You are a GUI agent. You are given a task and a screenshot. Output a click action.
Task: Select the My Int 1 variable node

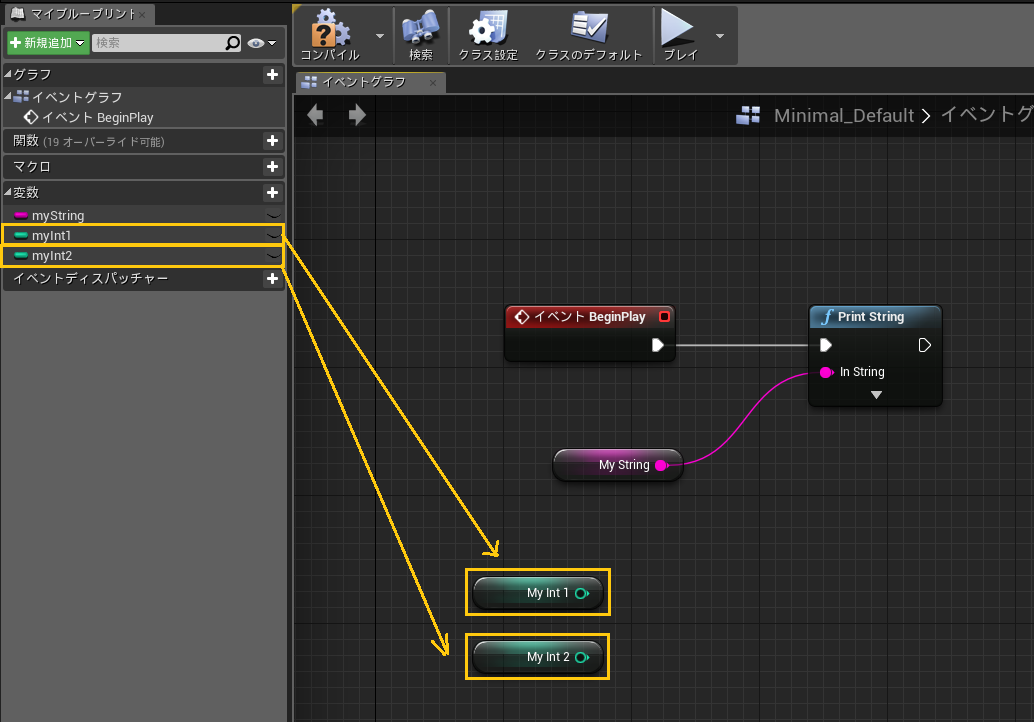[538, 593]
